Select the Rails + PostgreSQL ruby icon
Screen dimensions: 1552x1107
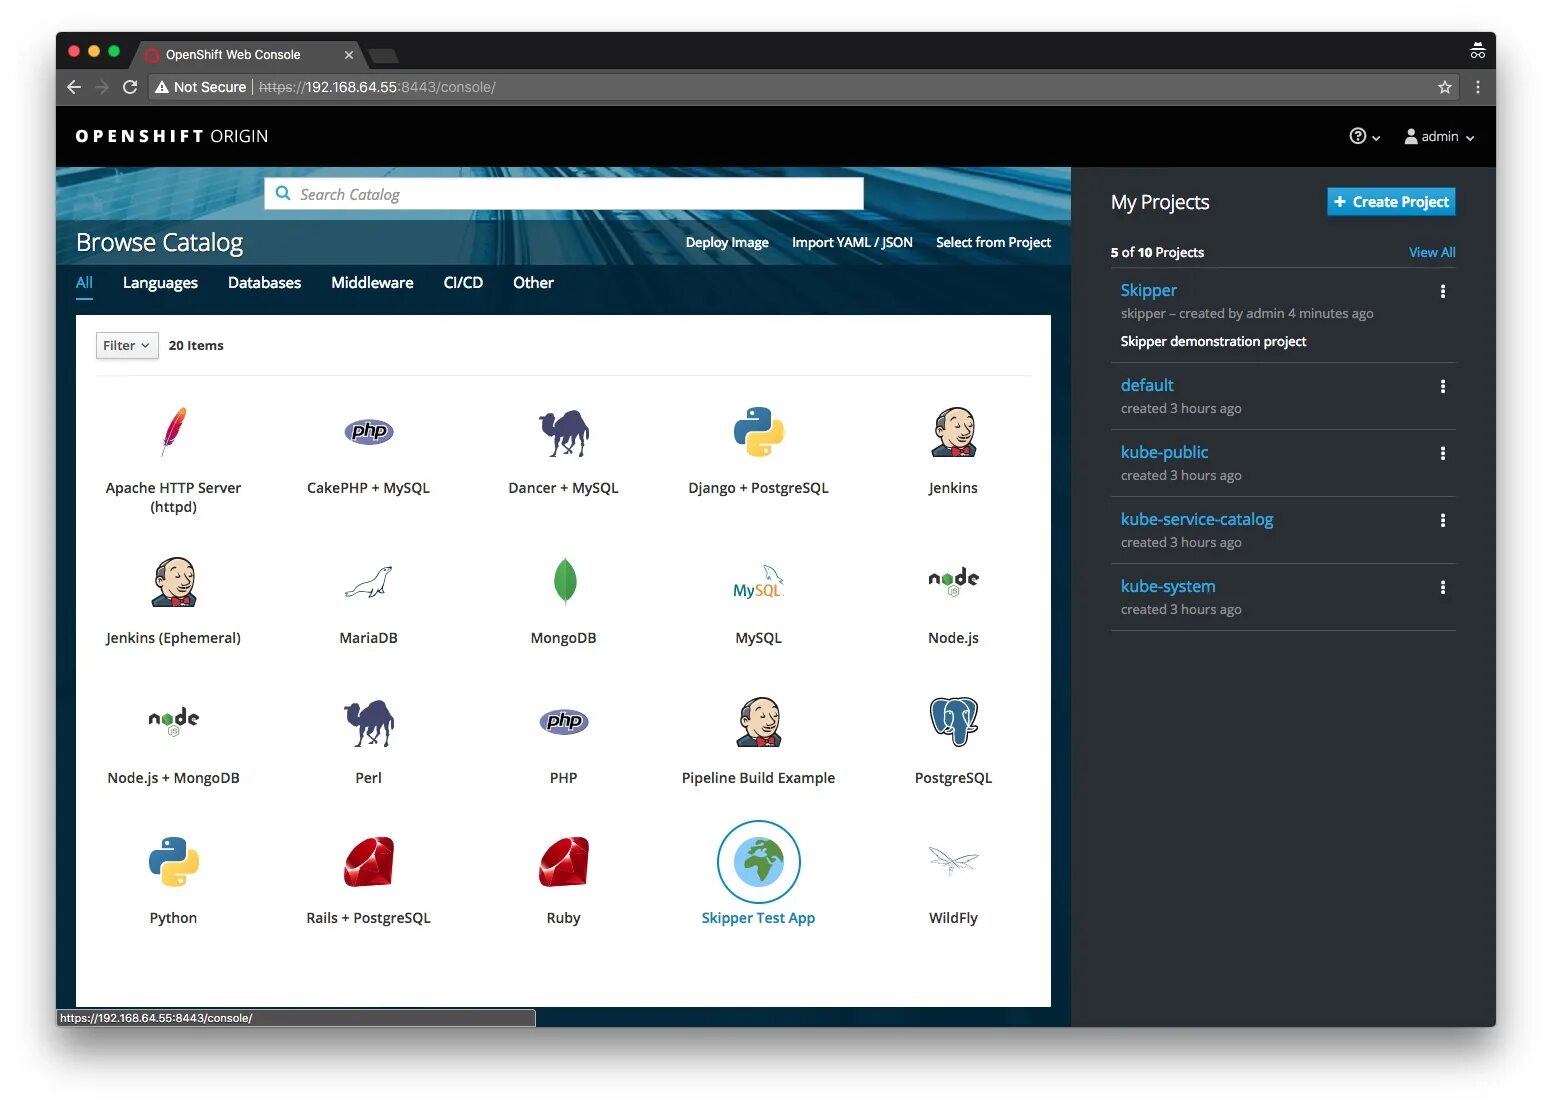(x=369, y=862)
